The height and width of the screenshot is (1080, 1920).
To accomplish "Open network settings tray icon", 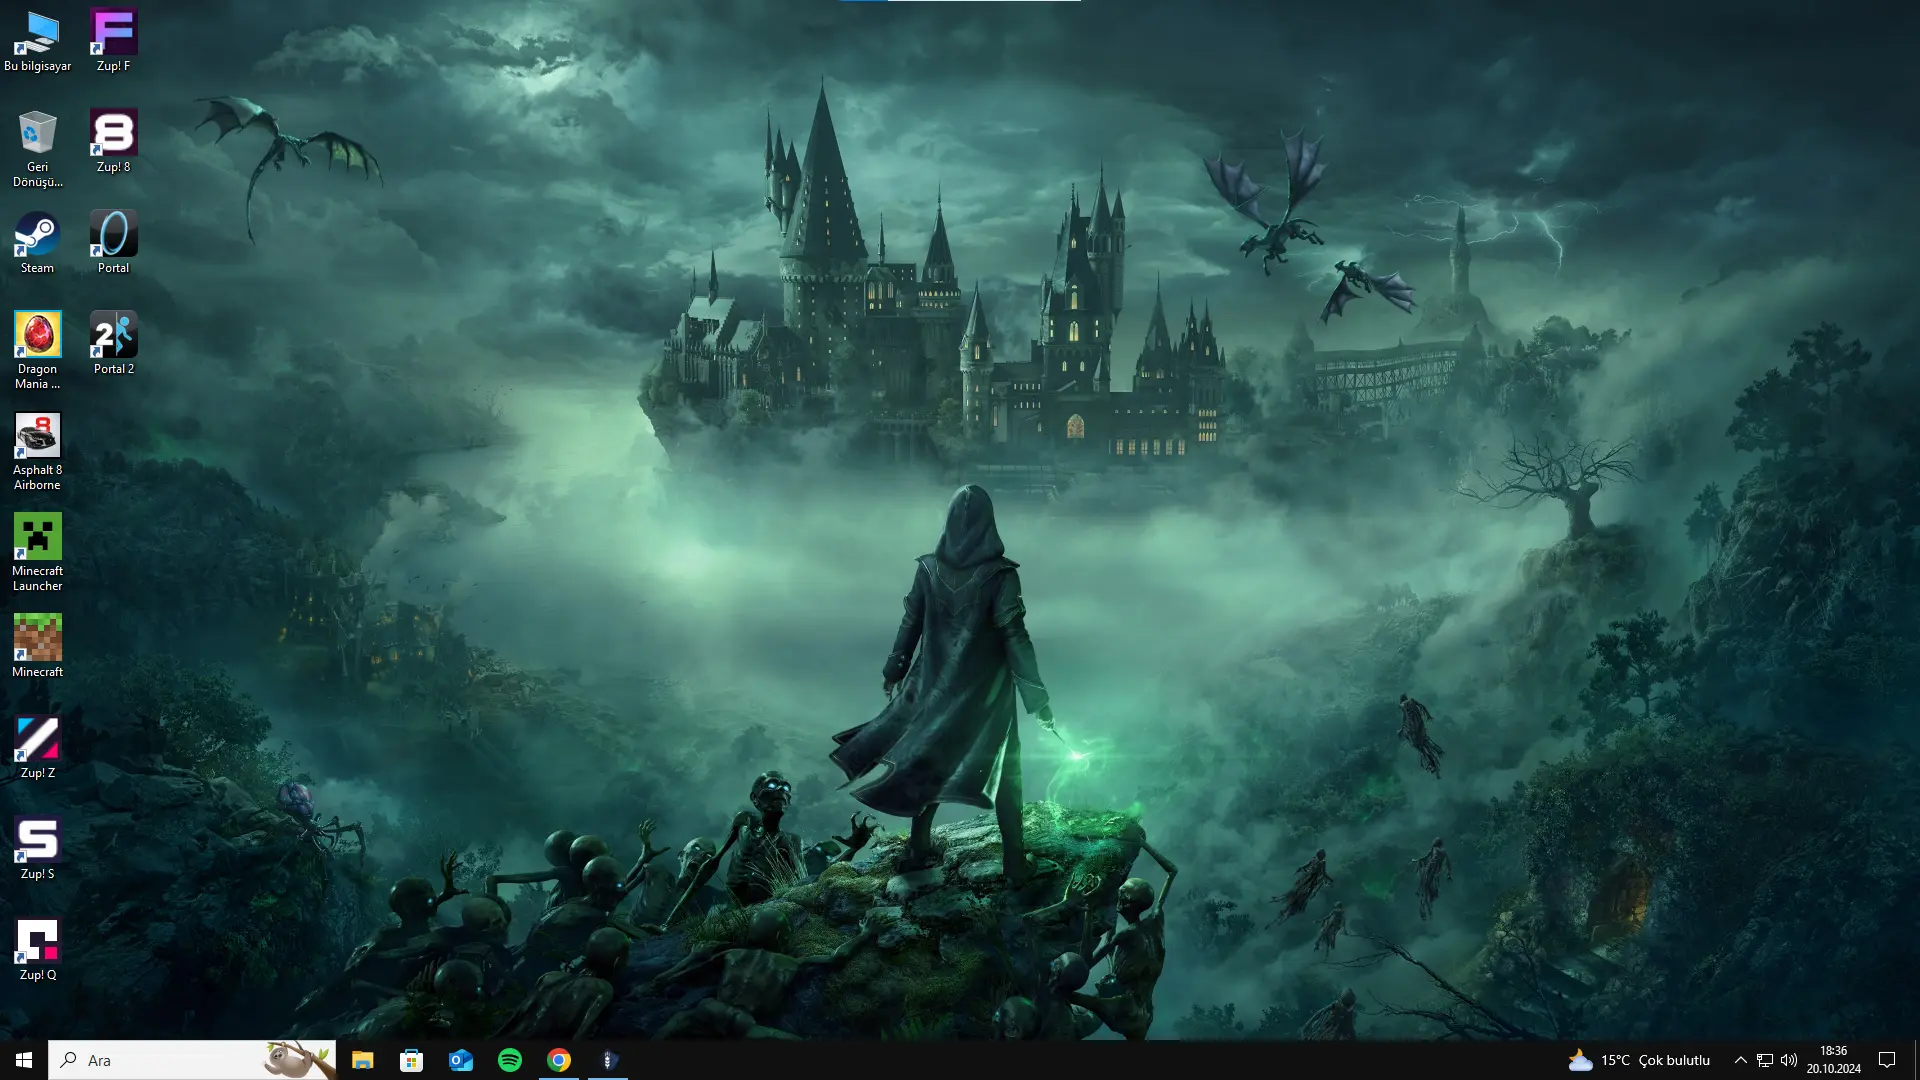I will tap(1765, 1060).
